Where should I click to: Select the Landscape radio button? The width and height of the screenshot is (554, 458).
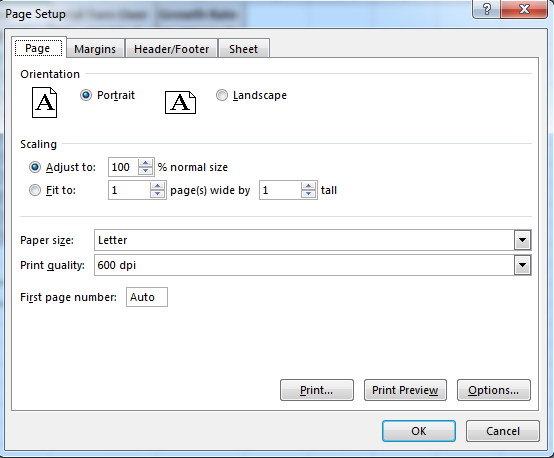222,95
